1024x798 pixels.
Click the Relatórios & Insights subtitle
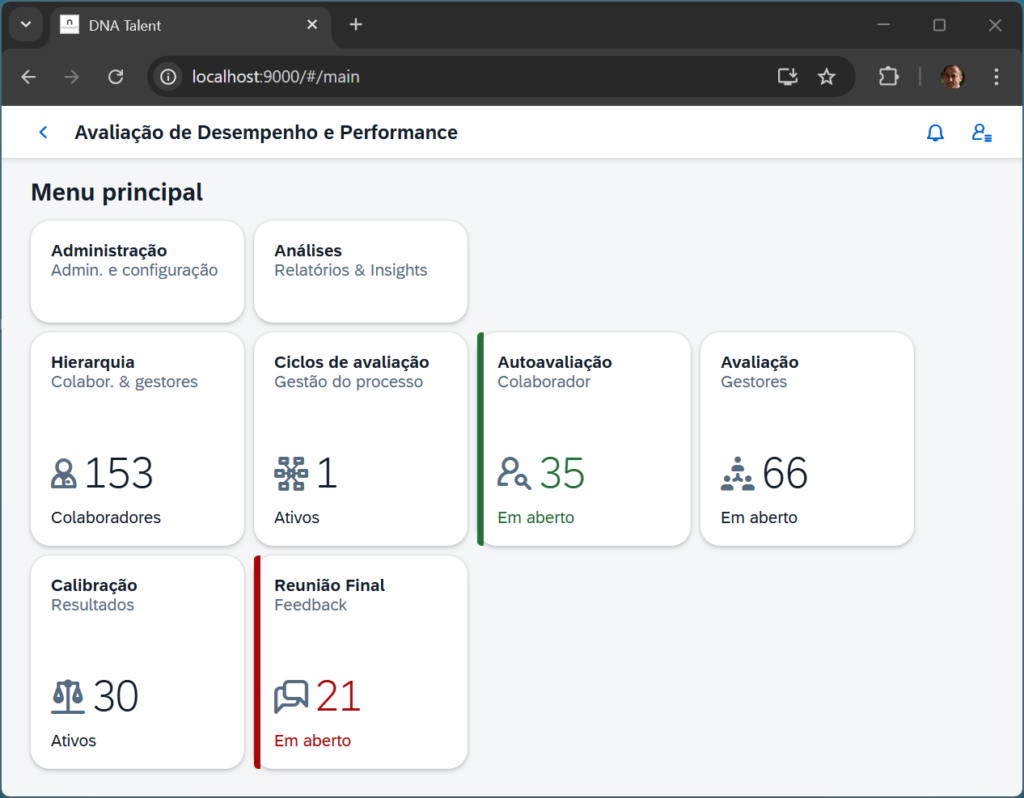pos(351,270)
